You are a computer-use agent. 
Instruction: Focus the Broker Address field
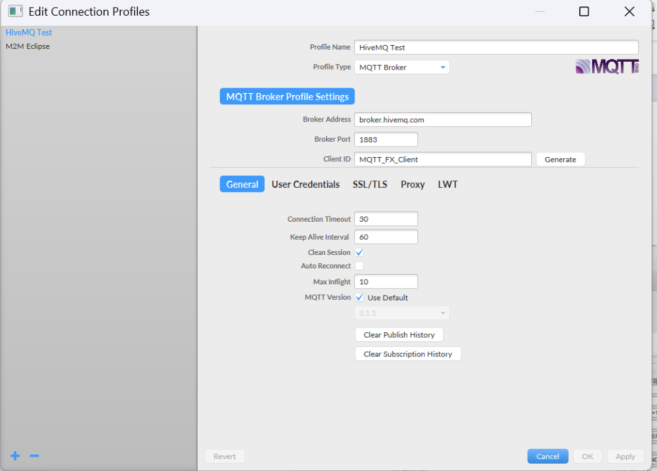443,119
